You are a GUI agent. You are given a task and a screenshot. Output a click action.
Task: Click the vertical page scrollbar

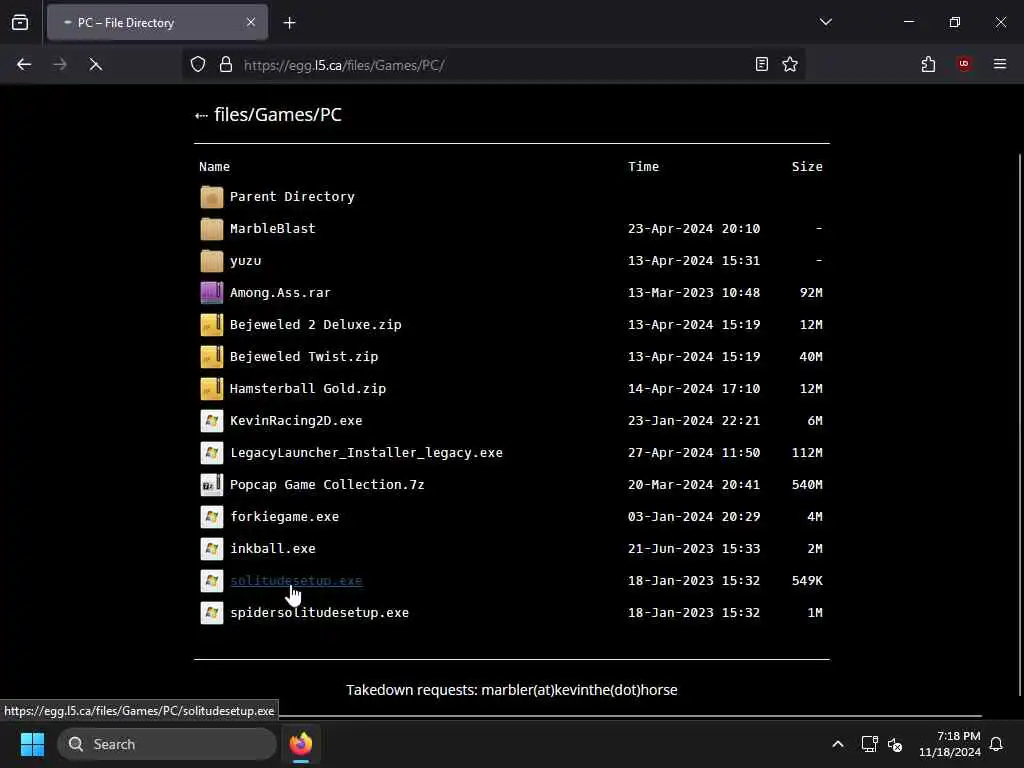pos(1020,424)
